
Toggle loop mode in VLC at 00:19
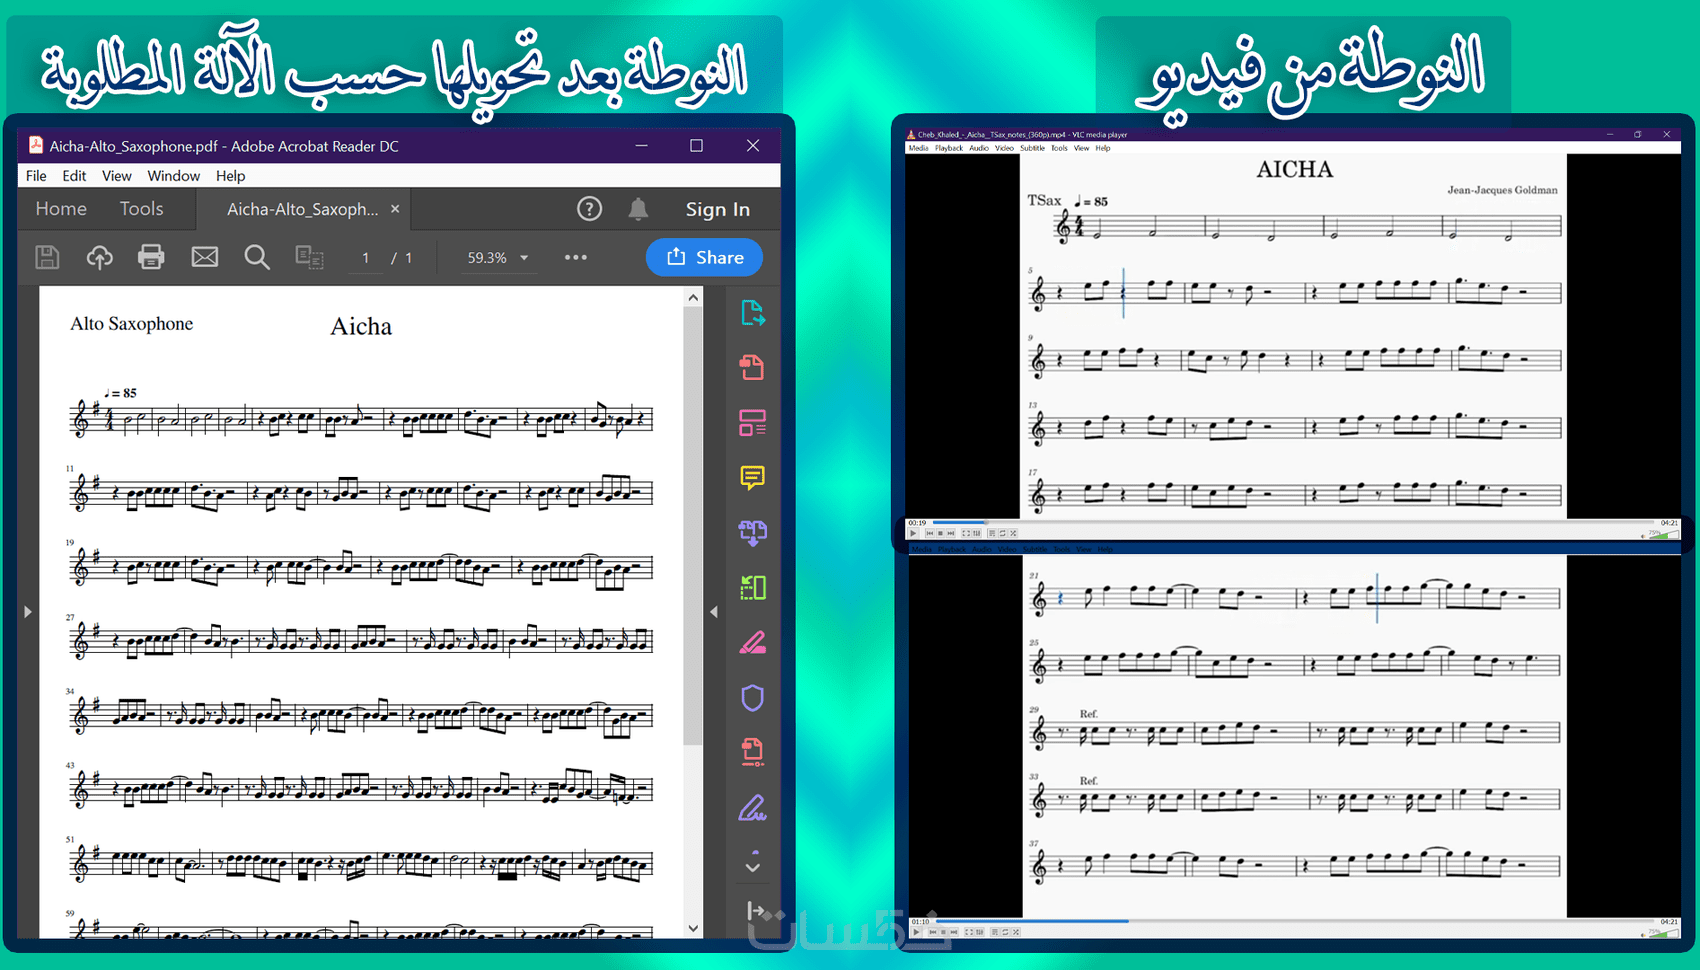pyautogui.click(x=1003, y=533)
